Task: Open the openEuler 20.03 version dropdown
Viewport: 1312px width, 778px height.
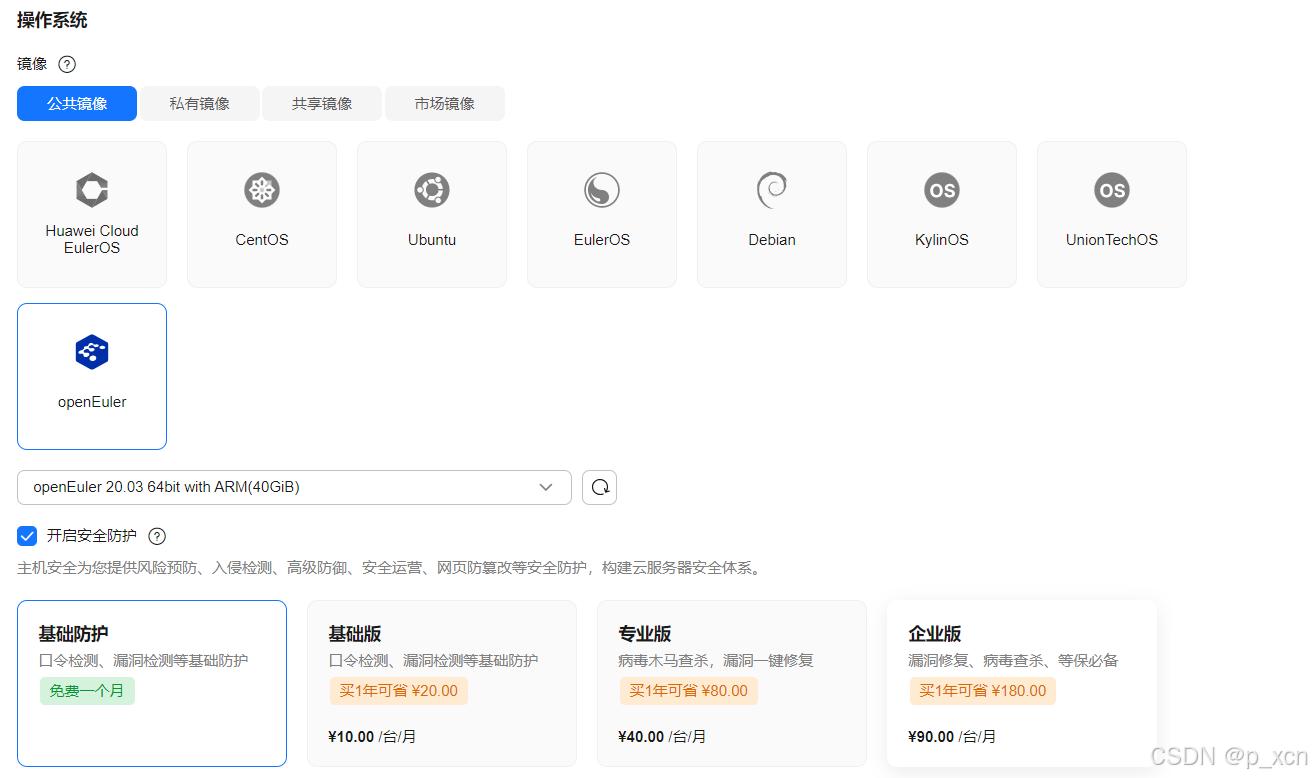Action: 294,487
